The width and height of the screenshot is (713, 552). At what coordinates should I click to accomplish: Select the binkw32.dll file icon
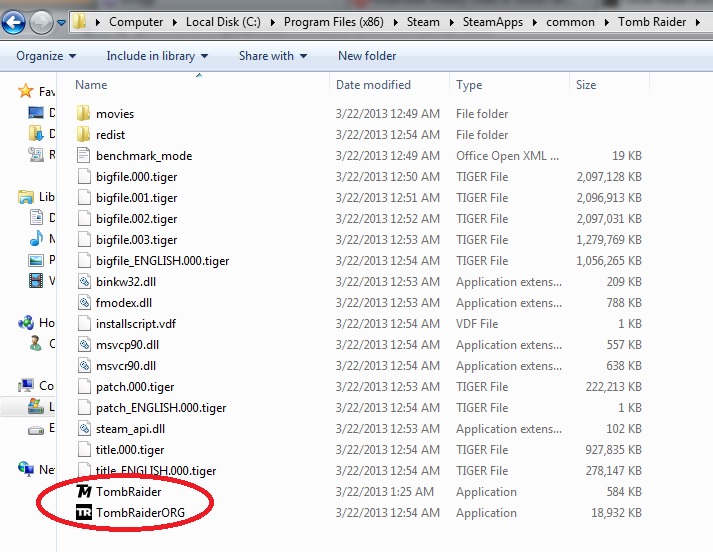[x=84, y=282]
